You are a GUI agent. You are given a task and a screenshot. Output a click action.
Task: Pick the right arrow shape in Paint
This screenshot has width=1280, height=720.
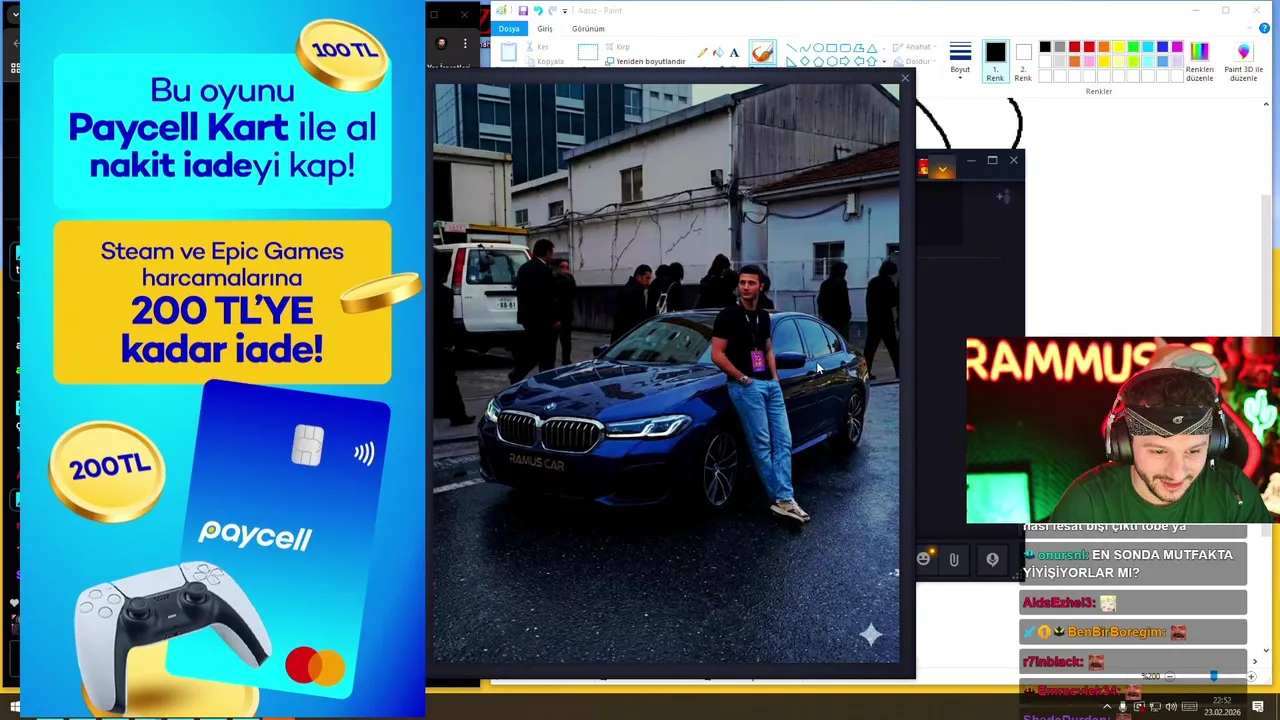(844, 61)
